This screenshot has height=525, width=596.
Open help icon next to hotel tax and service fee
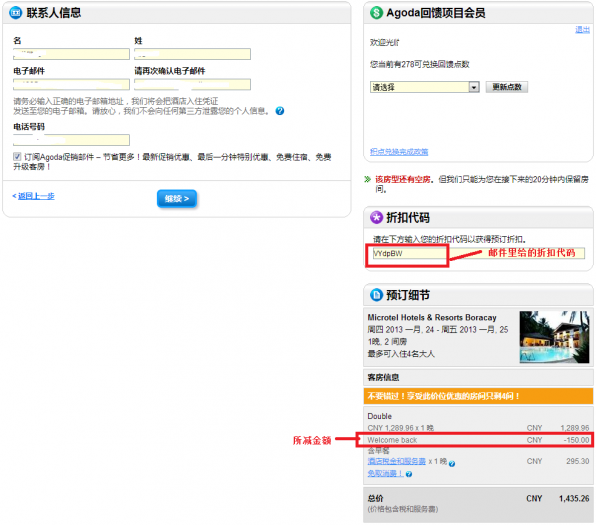click(x=452, y=463)
